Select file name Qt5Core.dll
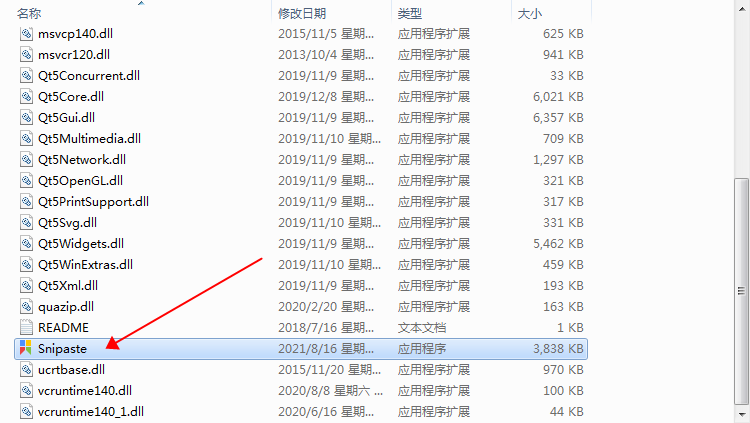Viewport: 750px width, 423px height. [71, 97]
